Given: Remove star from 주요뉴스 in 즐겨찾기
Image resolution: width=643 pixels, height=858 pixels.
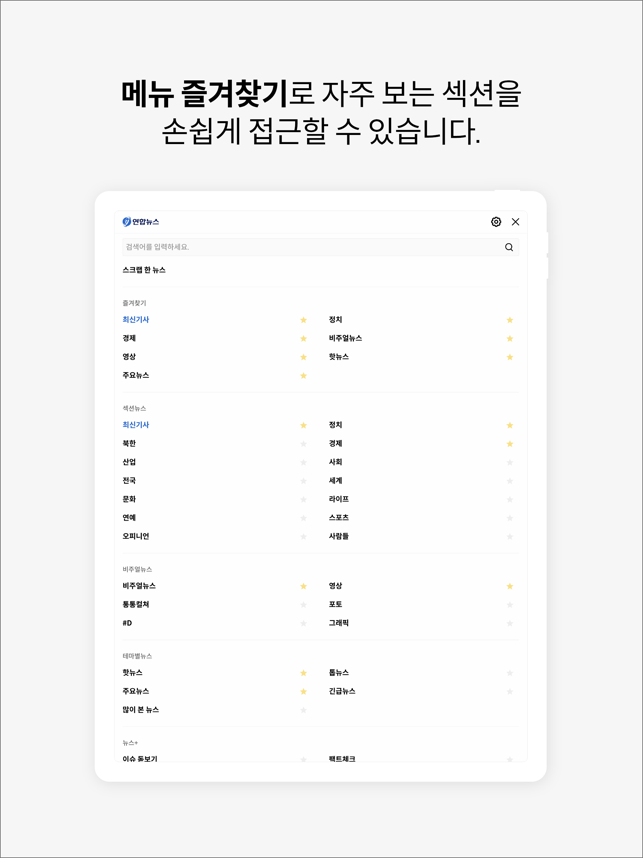Looking at the screenshot, I should [x=304, y=376].
